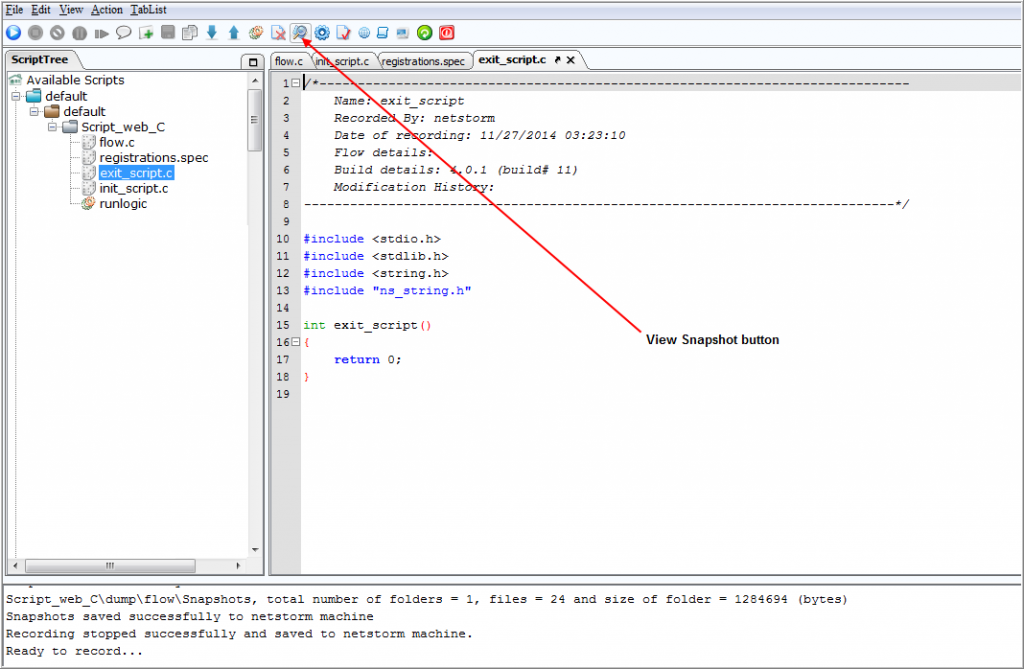The height and width of the screenshot is (669, 1024).
Task: Collapse the top-level default project node
Action: pos(16,96)
